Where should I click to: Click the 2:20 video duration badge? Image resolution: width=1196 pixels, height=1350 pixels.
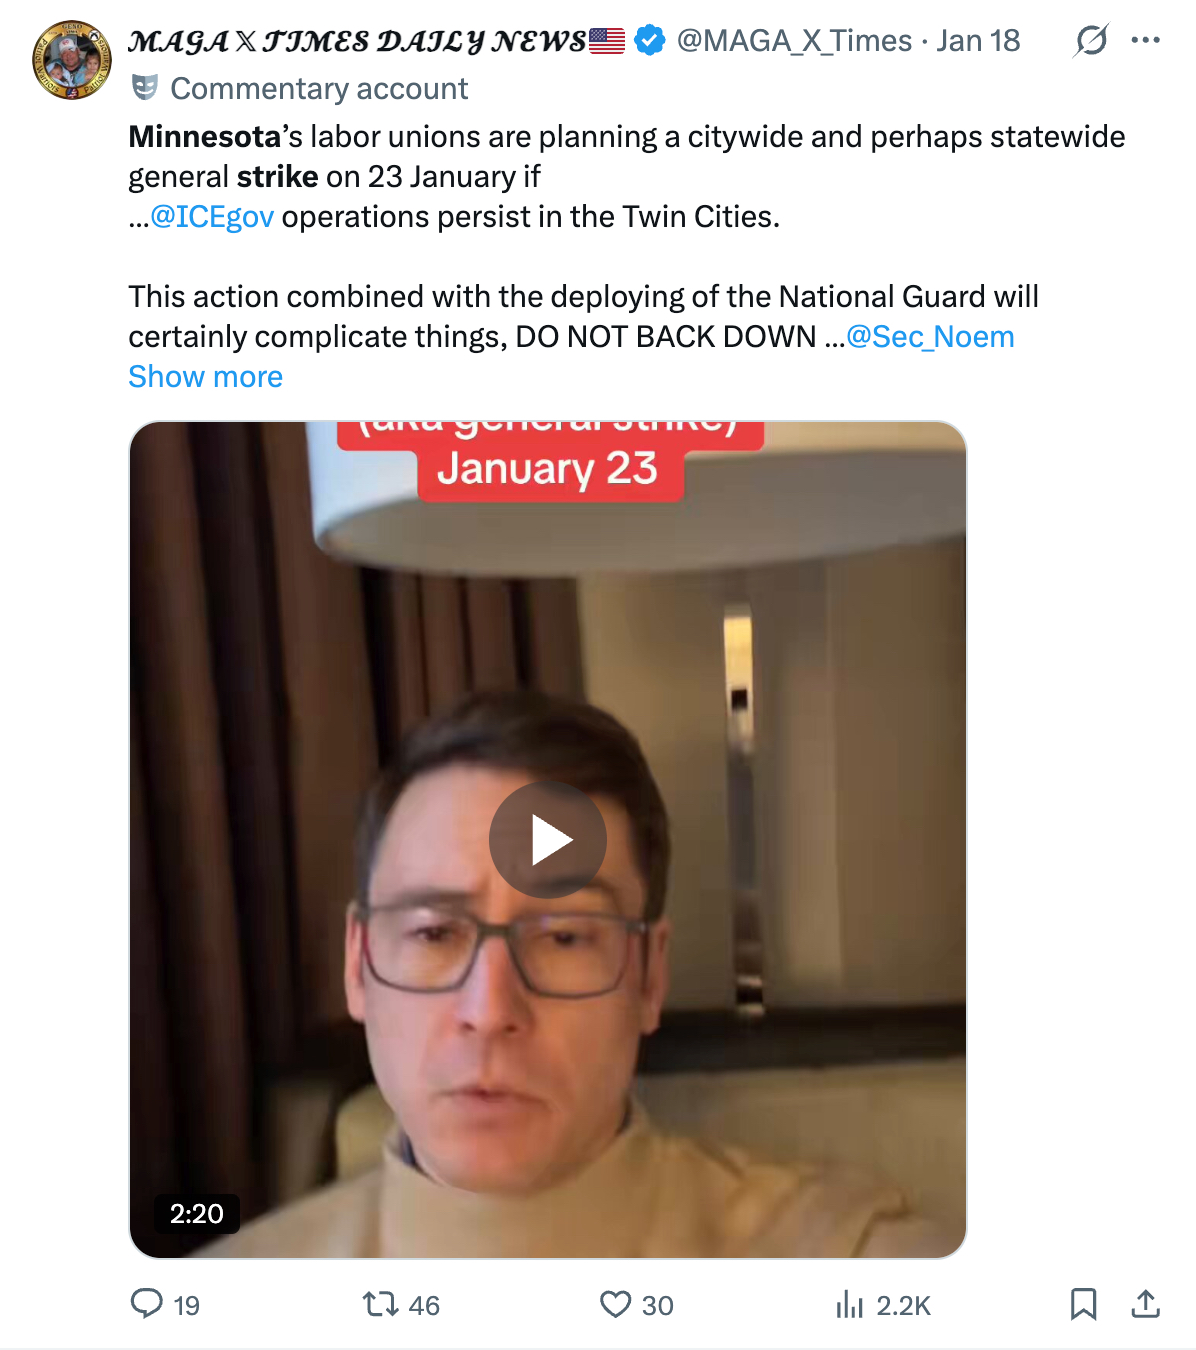click(x=196, y=1214)
